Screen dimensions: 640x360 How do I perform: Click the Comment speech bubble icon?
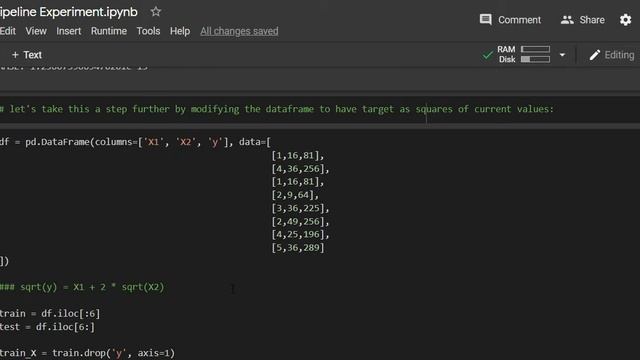tap(485, 20)
